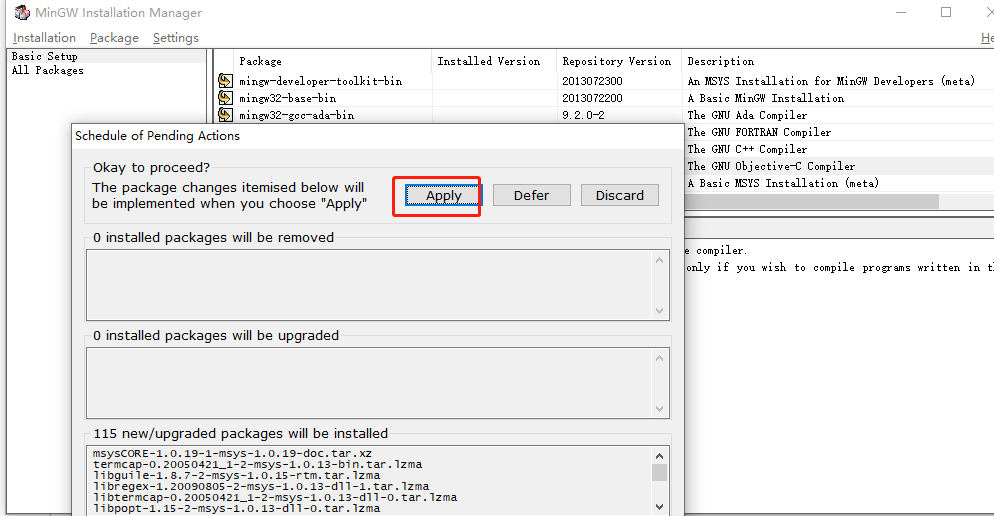The width and height of the screenshot is (994, 516).
Task: Open the Installation menu
Action: point(44,38)
